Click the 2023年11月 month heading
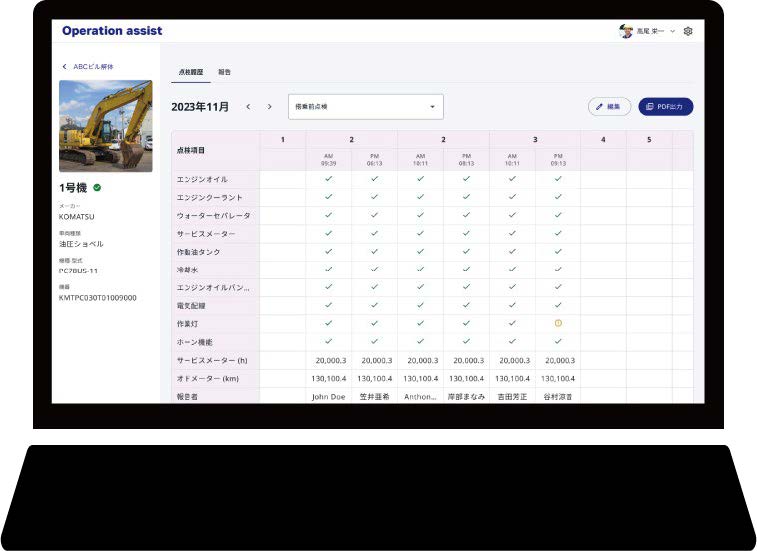The width and height of the screenshot is (757, 551). 200,107
